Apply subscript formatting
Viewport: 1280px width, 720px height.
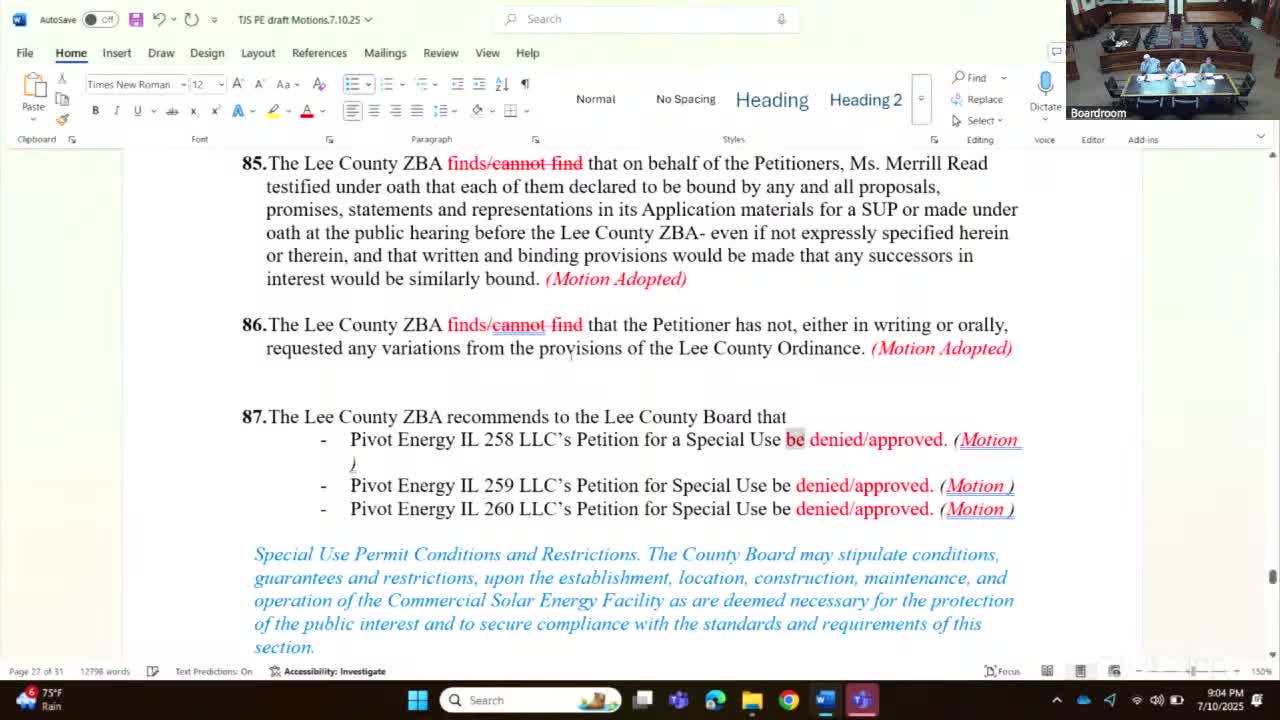(194, 111)
